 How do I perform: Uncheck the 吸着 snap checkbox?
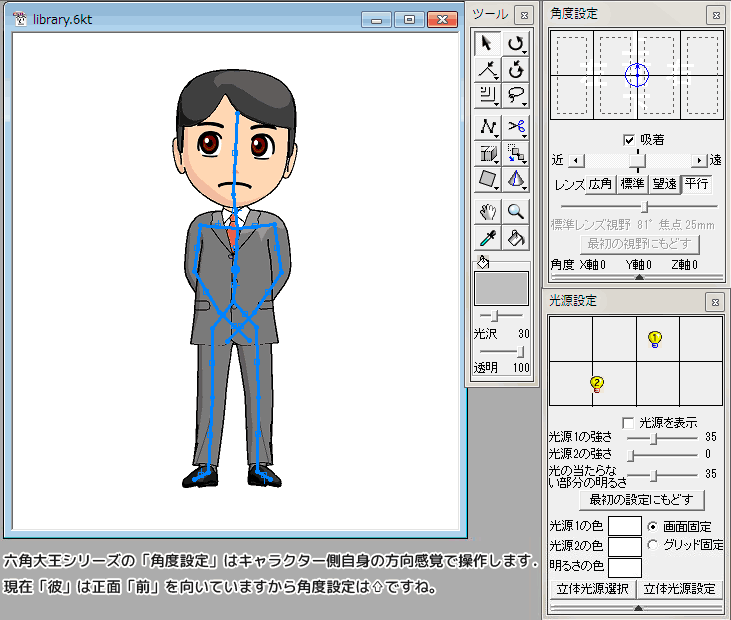(629, 140)
